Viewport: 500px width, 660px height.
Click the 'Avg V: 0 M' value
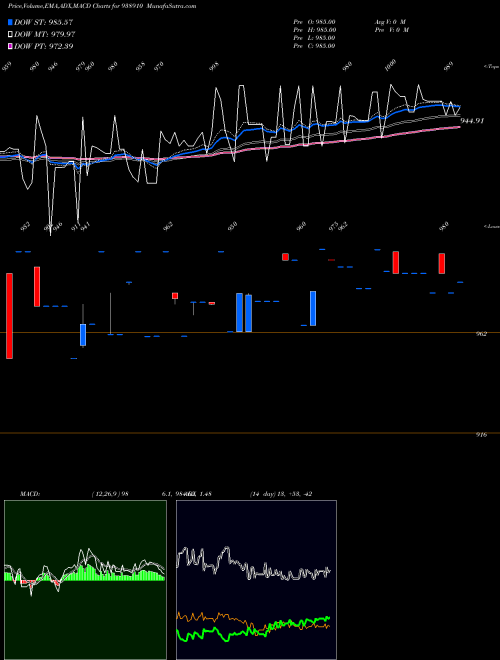[389, 22]
